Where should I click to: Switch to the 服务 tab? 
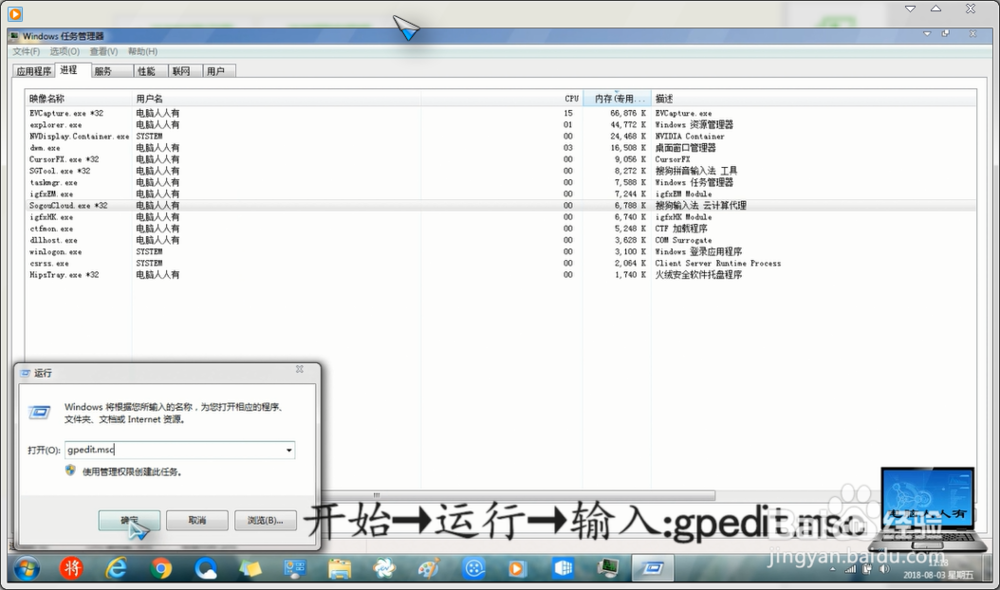pyautogui.click(x=112, y=71)
